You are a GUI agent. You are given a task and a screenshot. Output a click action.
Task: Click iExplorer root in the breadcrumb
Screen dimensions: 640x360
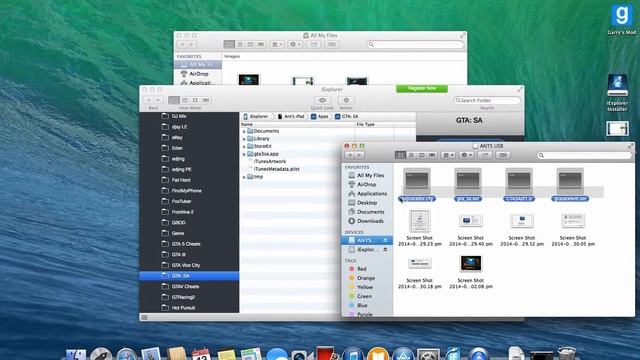[256, 116]
